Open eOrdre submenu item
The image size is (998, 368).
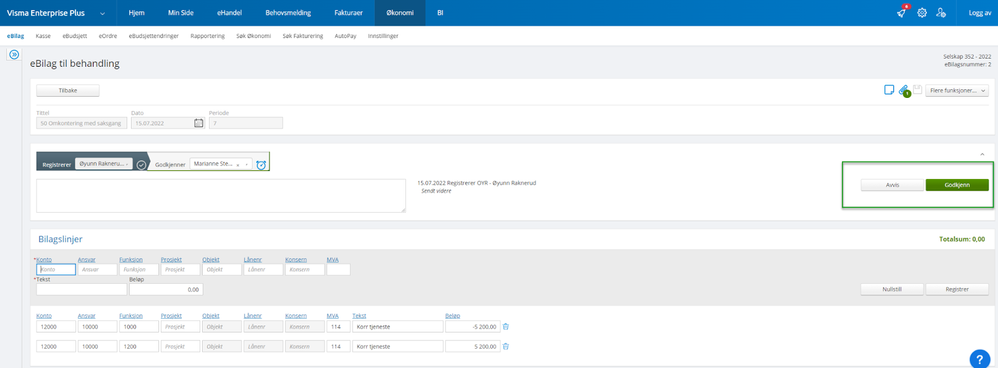coord(108,36)
